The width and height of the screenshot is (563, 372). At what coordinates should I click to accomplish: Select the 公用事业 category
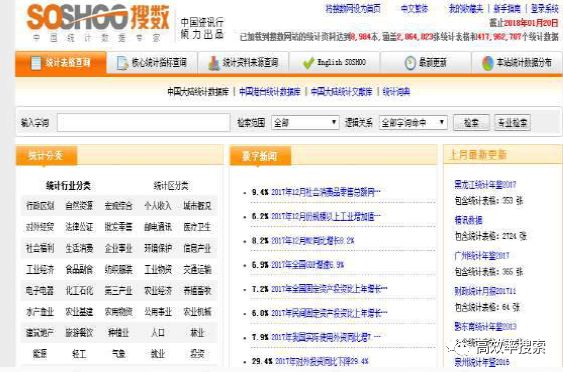[158, 312]
